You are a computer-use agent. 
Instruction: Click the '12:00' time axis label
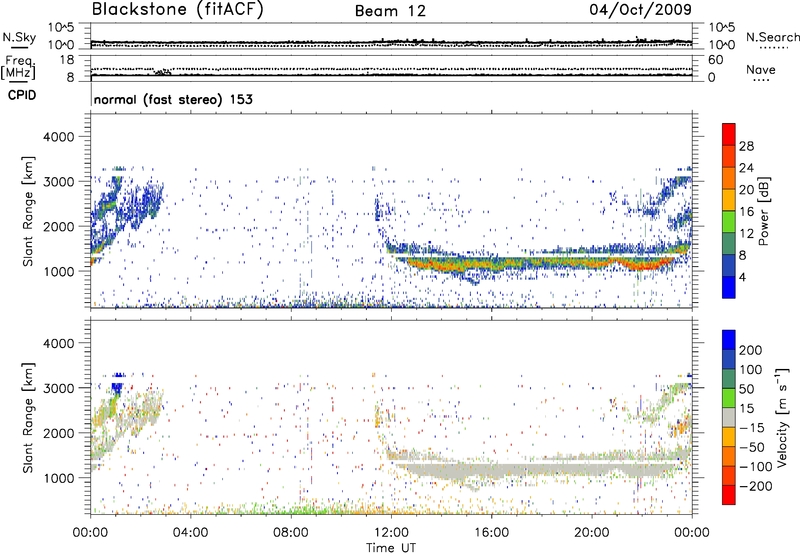(391, 533)
